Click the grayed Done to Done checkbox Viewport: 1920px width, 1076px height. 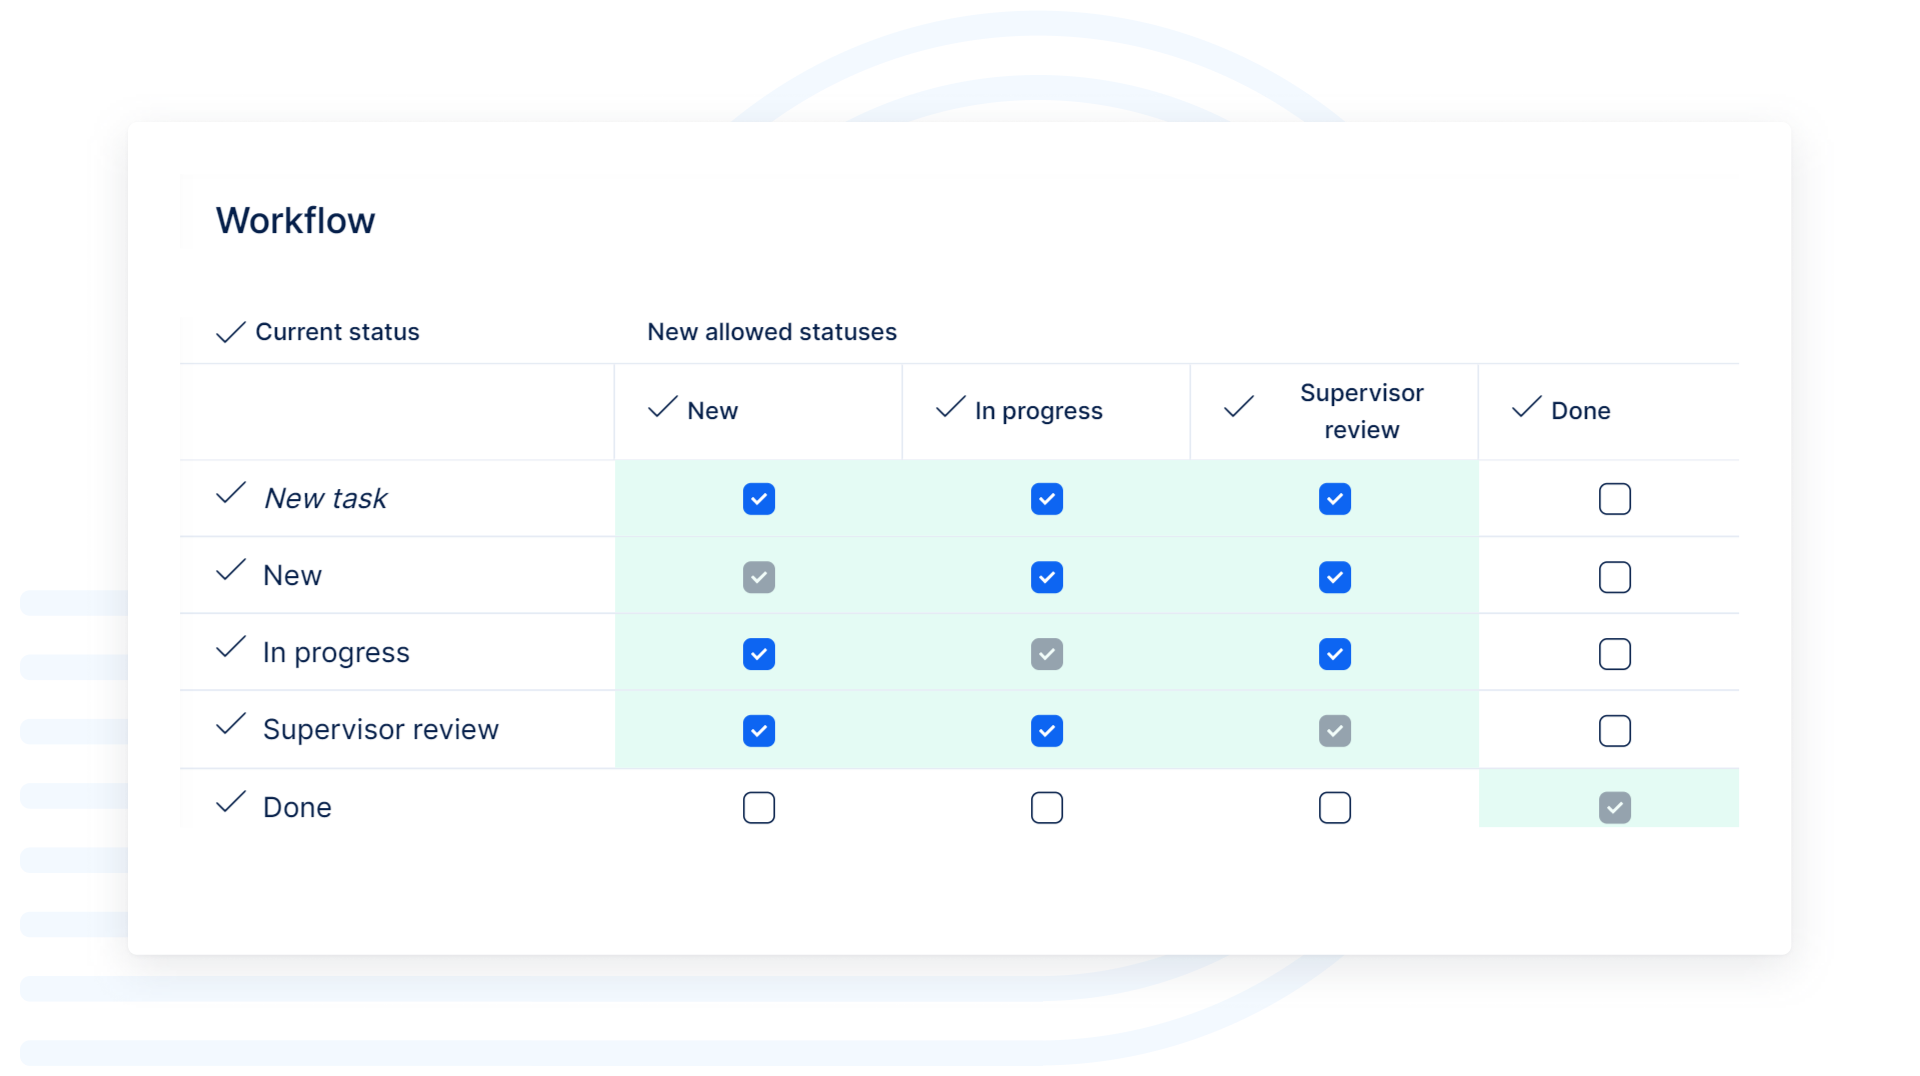click(1614, 808)
